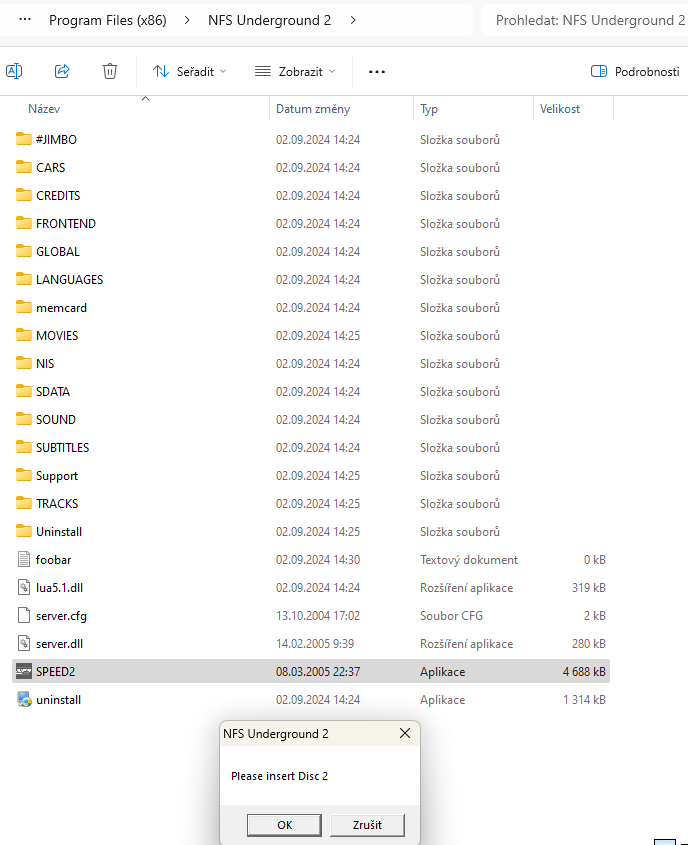Select the SUBTITLES folder icon
This screenshot has height=845, width=688.
click(24, 447)
